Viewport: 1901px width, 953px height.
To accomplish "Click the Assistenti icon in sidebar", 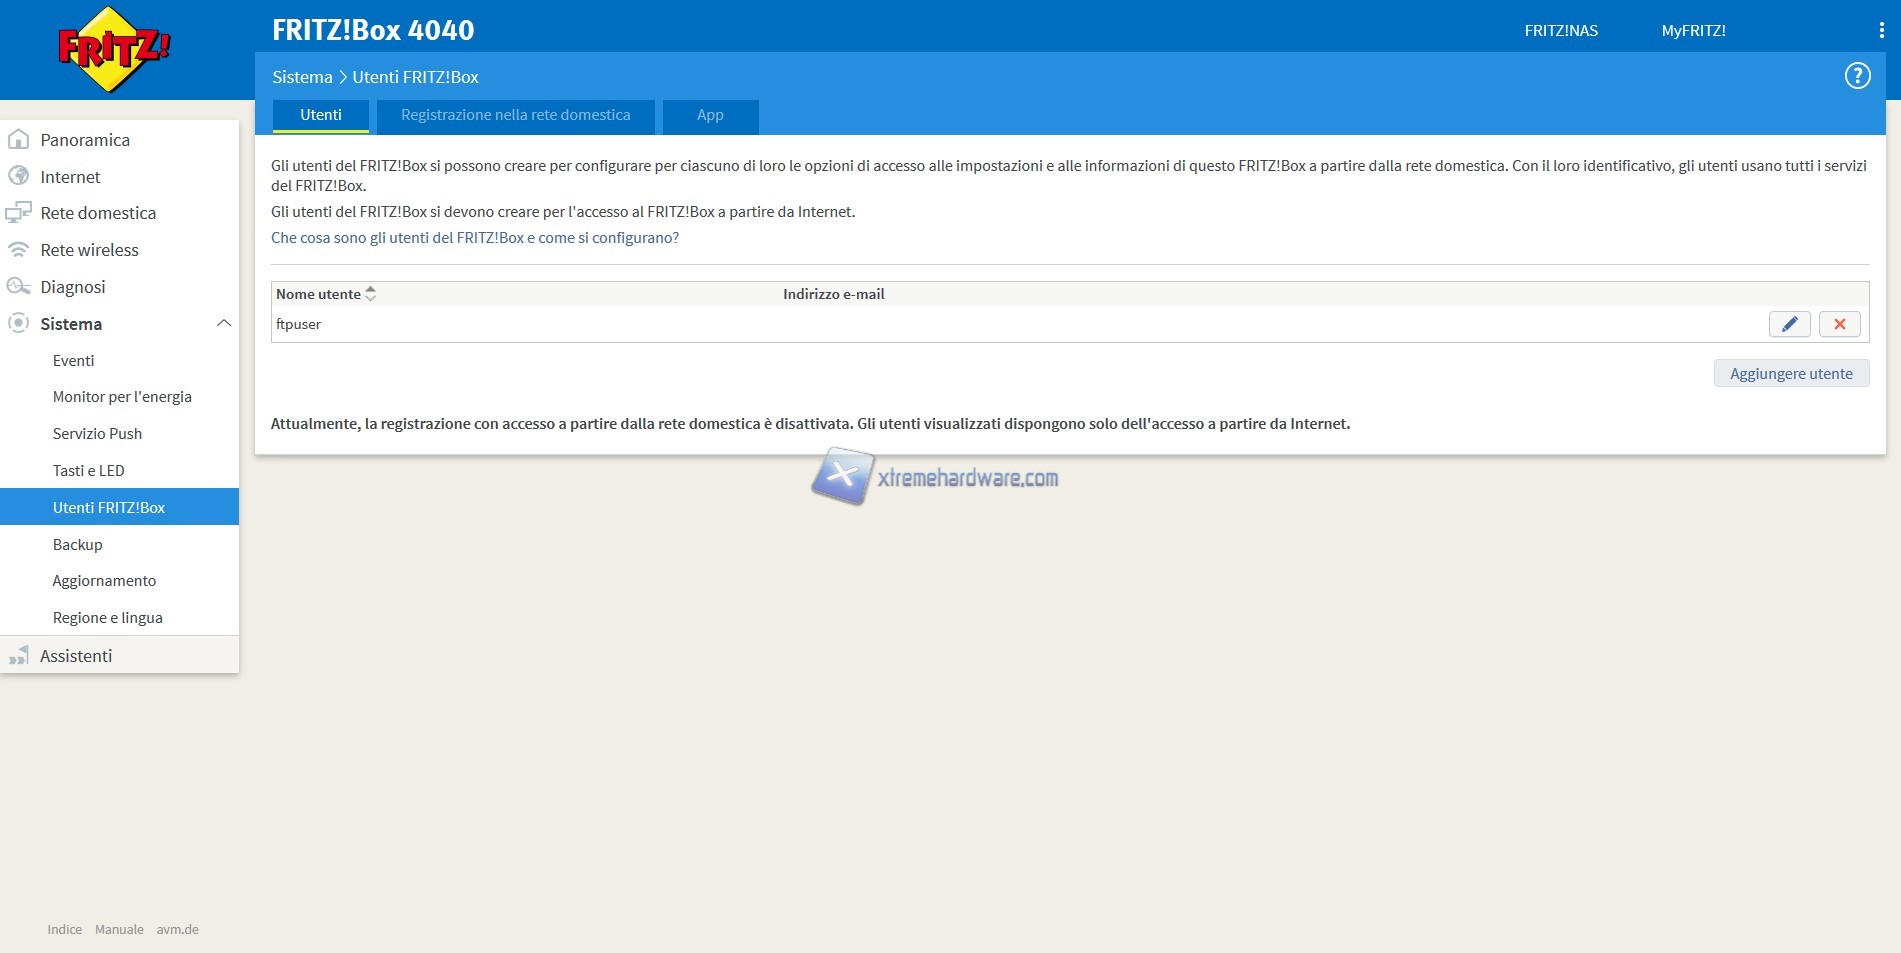I will [x=18, y=656].
